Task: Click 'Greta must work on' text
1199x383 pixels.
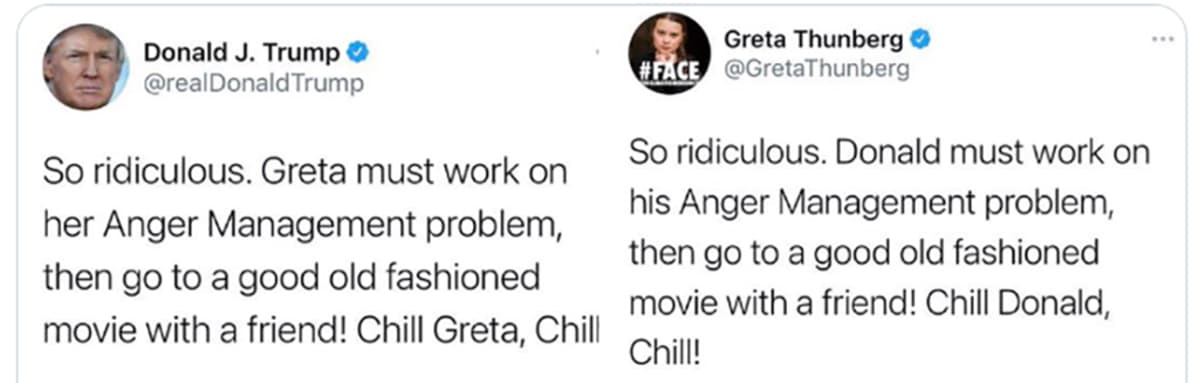Action: 415,172
